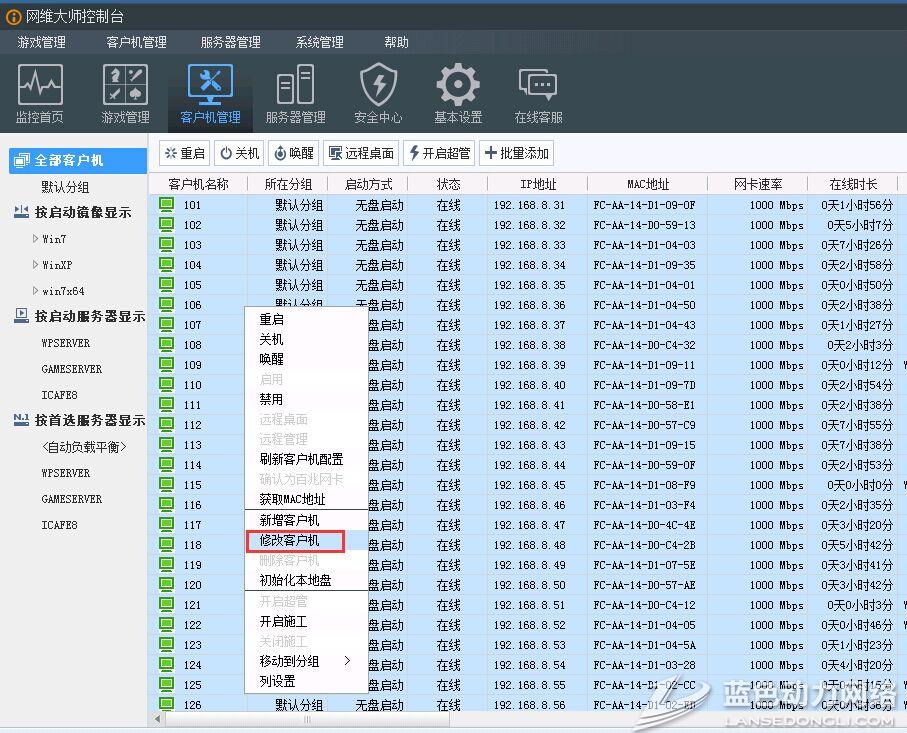907x733 pixels.
Task: Open the 监控首页 monitoring home icon
Action: coord(40,95)
